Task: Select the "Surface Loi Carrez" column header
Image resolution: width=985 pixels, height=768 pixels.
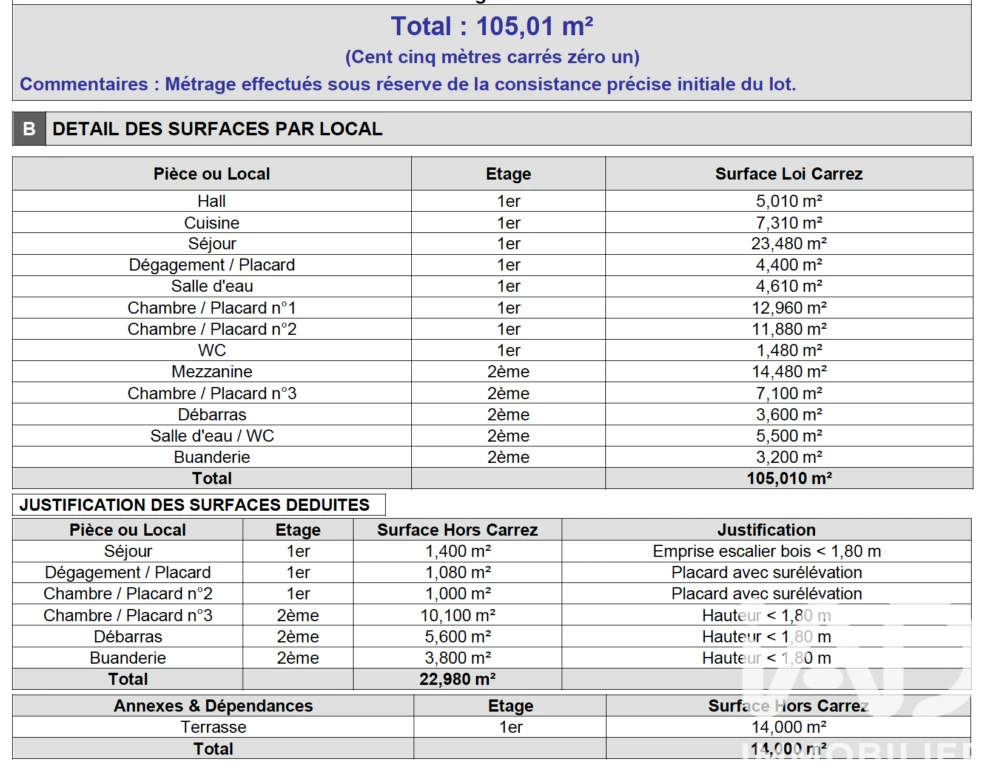Action: point(789,174)
